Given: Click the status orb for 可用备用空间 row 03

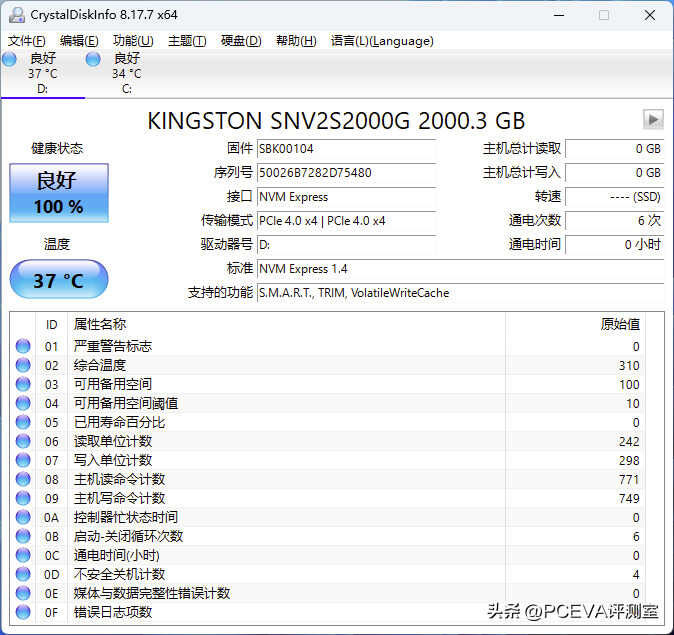Looking at the screenshot, I should pos(23,384).
